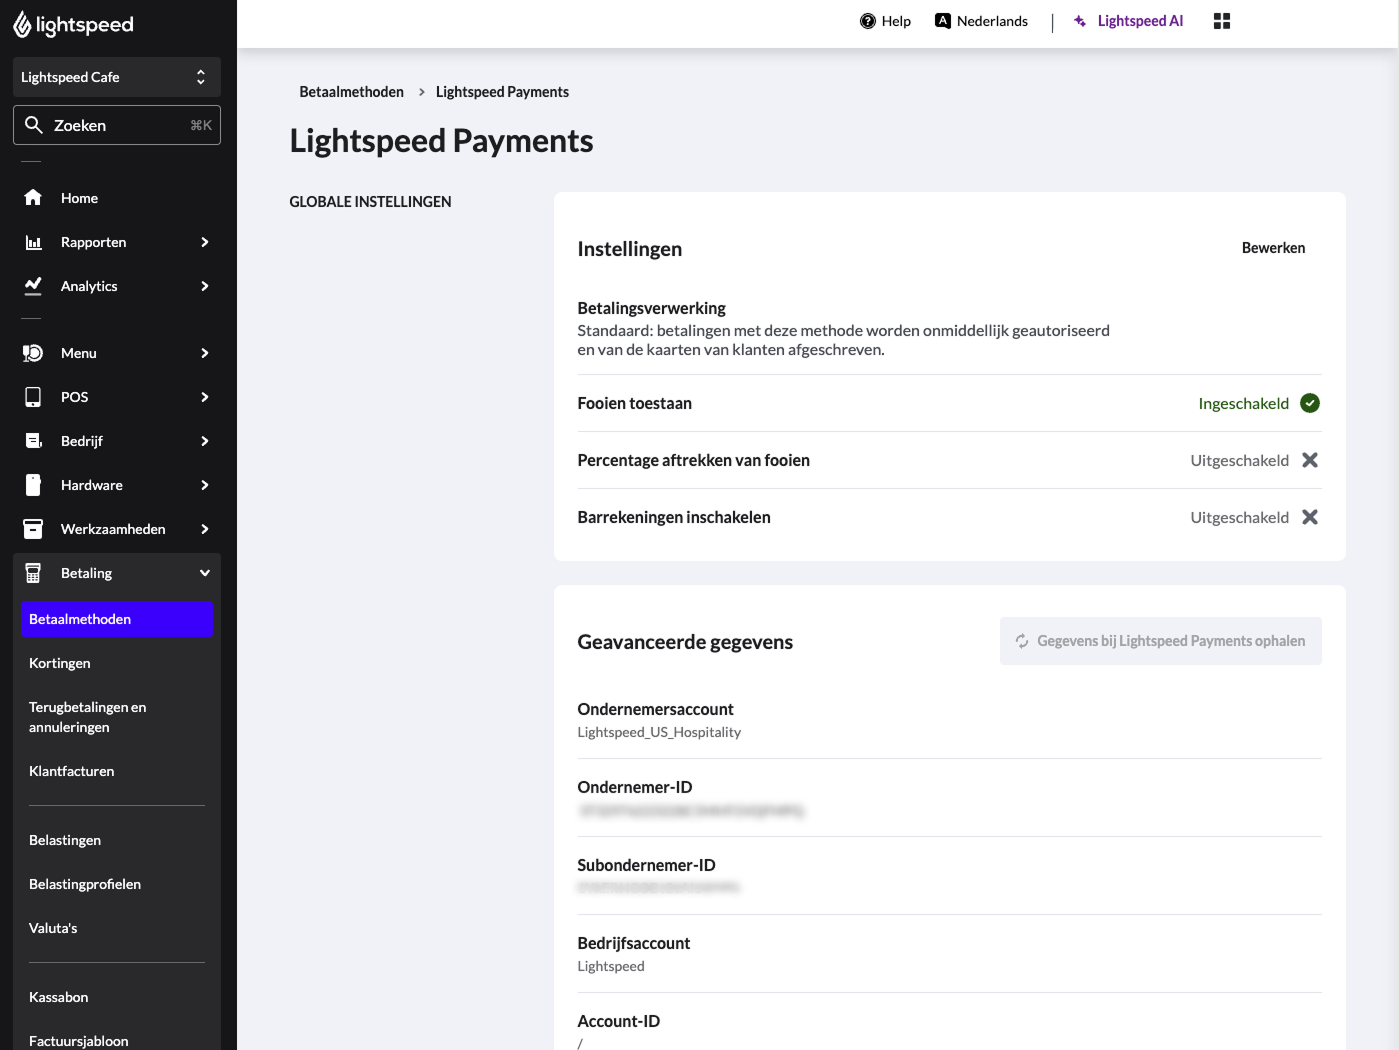Click Bewerken to edit Instellingen
Viewport: 1399px width, 1050px height.
[x=1273, y=248]
